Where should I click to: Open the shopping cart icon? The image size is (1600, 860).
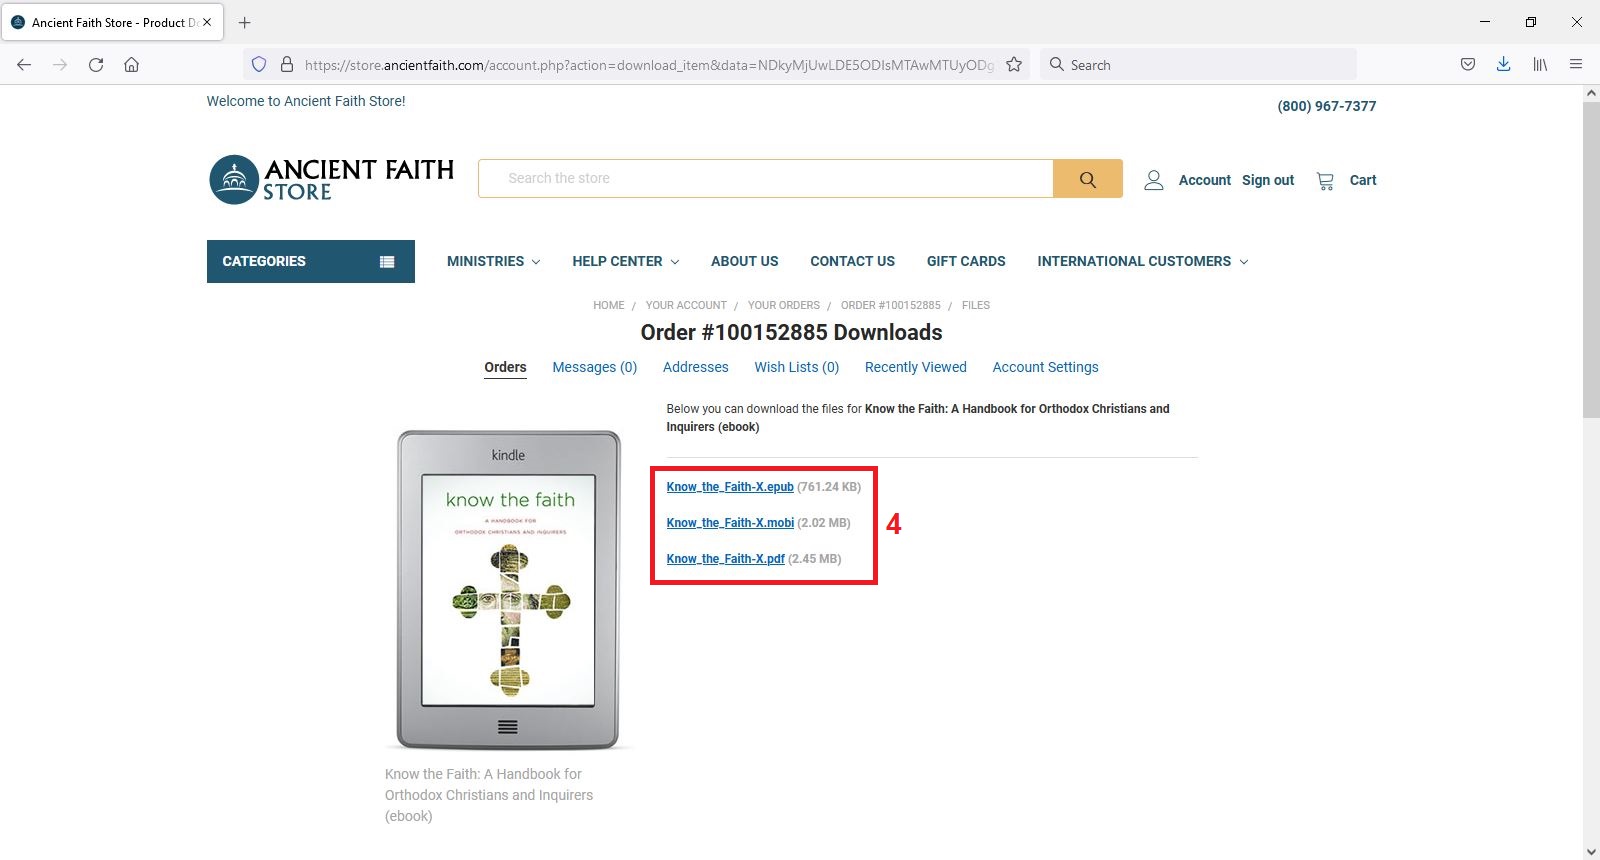pos(1325,180)
